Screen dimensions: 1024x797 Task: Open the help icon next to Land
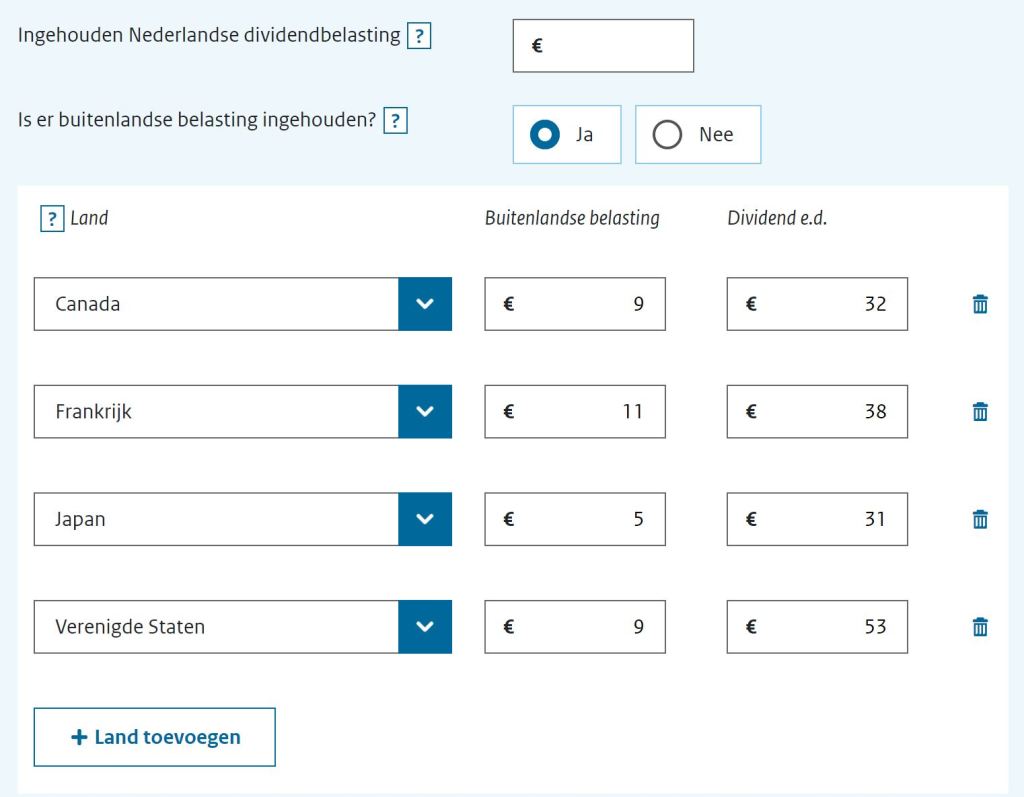[52, 218]
